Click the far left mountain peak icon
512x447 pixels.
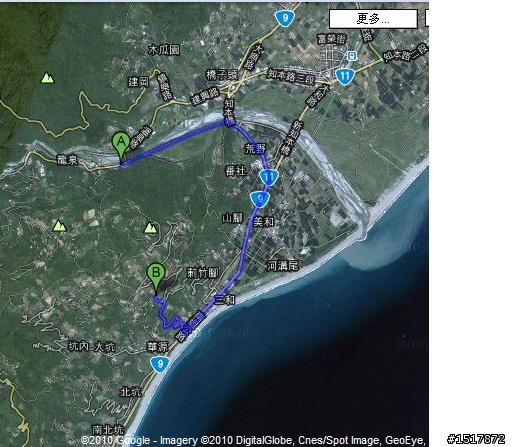60,226
